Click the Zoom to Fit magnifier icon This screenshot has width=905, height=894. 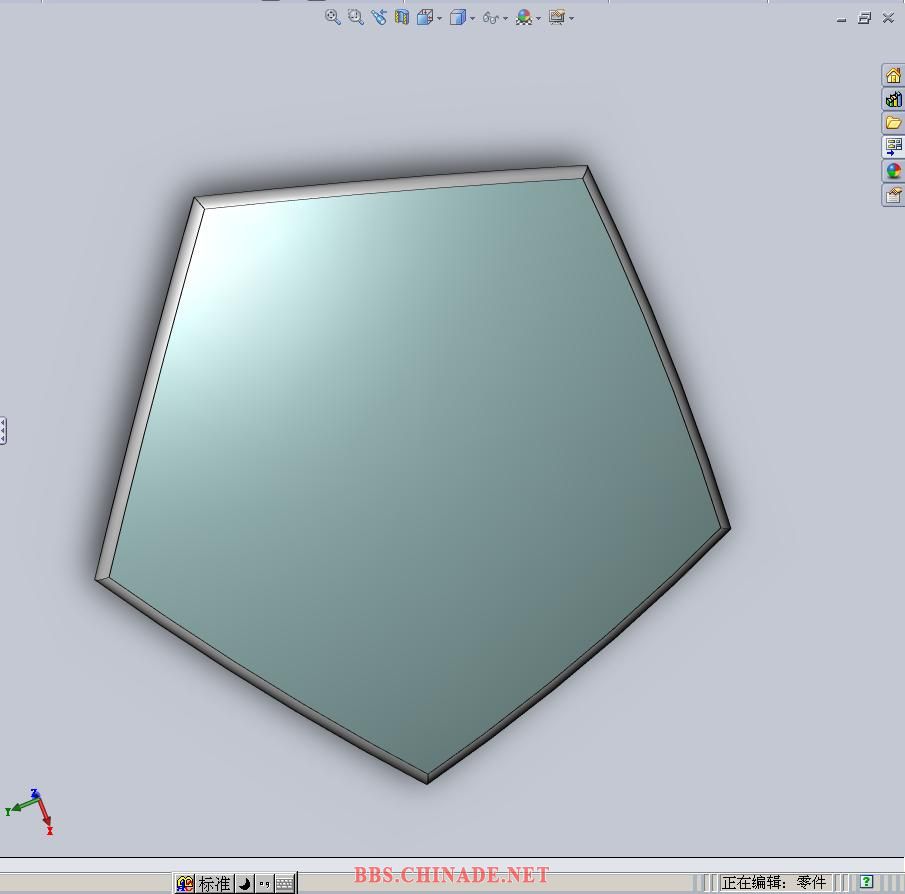(332, 17)
